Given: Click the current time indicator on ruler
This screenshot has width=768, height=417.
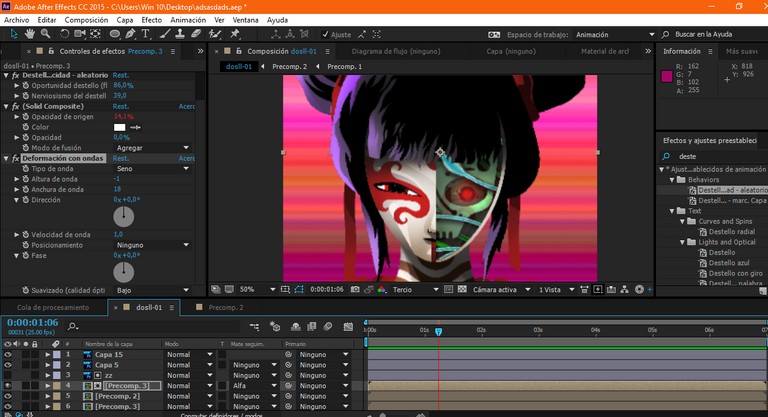Looking at the screenshot, I should coord(438,332).
